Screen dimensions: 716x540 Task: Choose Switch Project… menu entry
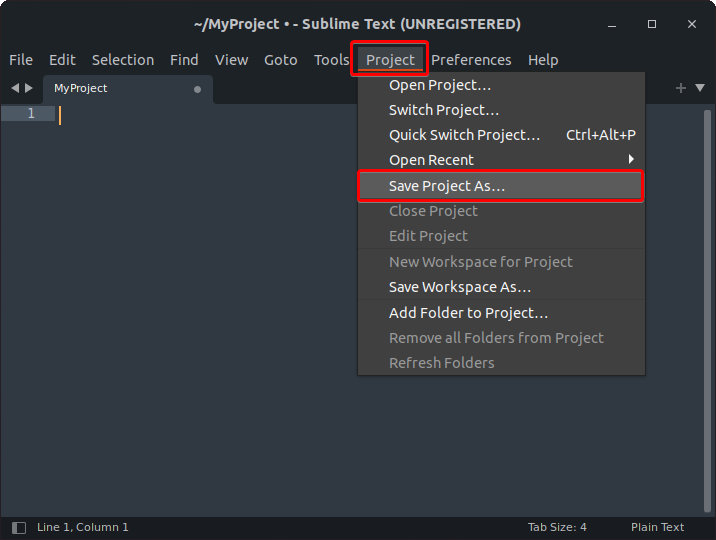(501, 110)
